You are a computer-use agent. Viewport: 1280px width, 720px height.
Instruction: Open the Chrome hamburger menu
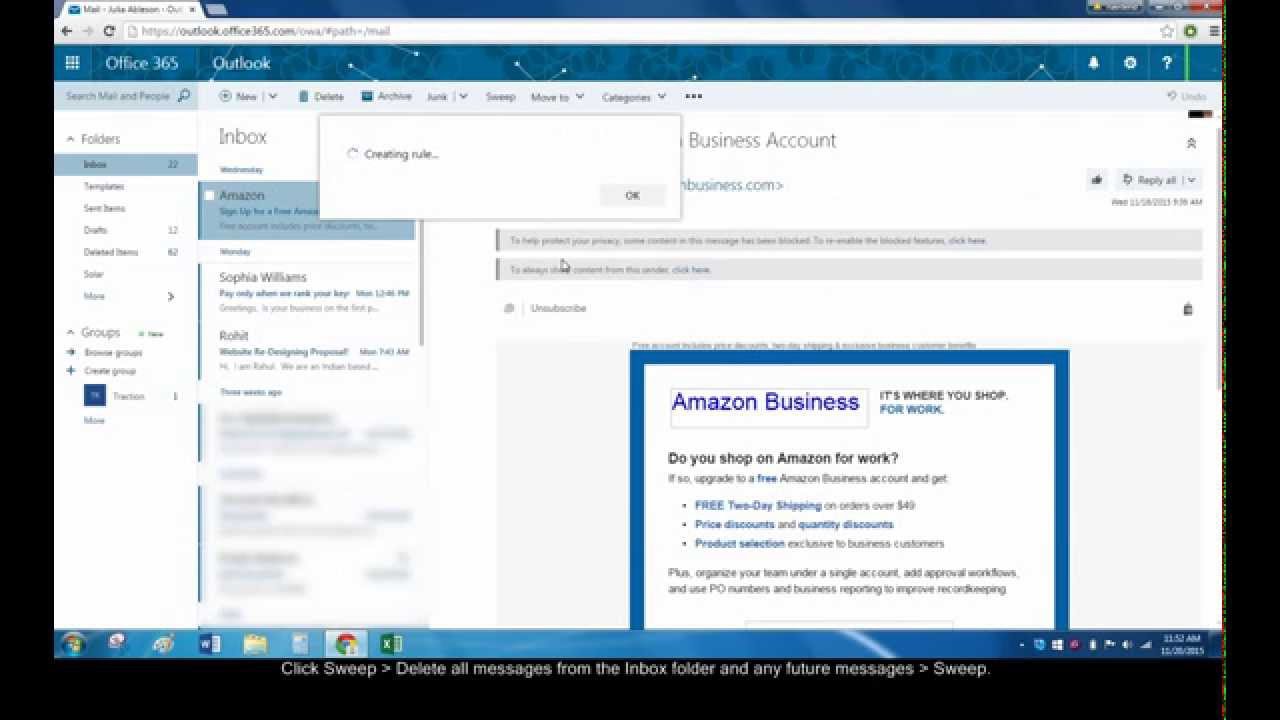pos(1214,31)
